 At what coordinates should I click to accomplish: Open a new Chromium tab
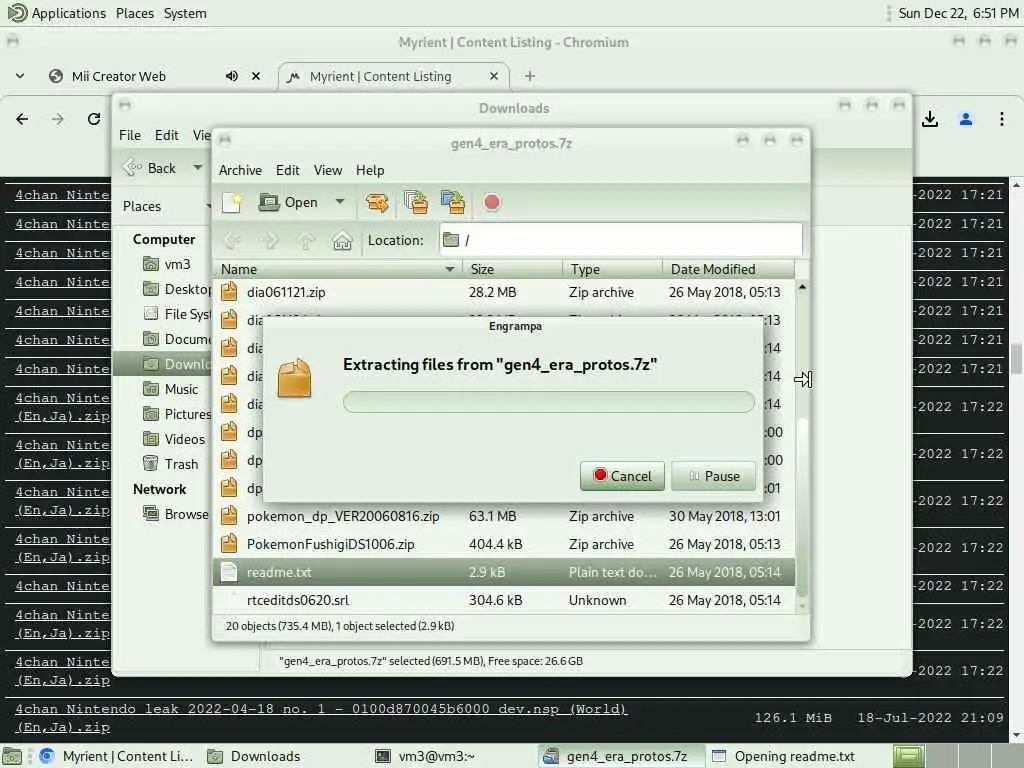pos(530,76)
